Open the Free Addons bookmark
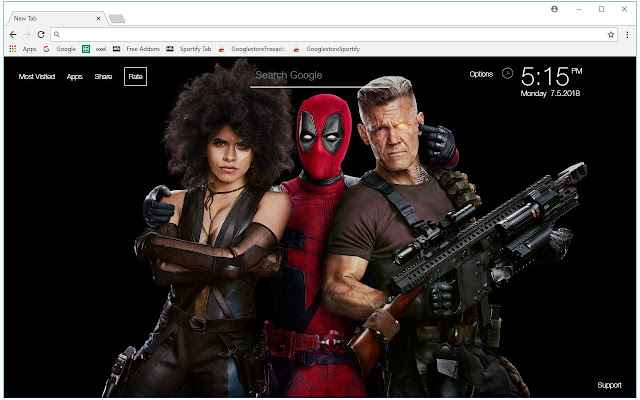Image resolution: width=640 pixels, height=400 pixels. (136, 49)
